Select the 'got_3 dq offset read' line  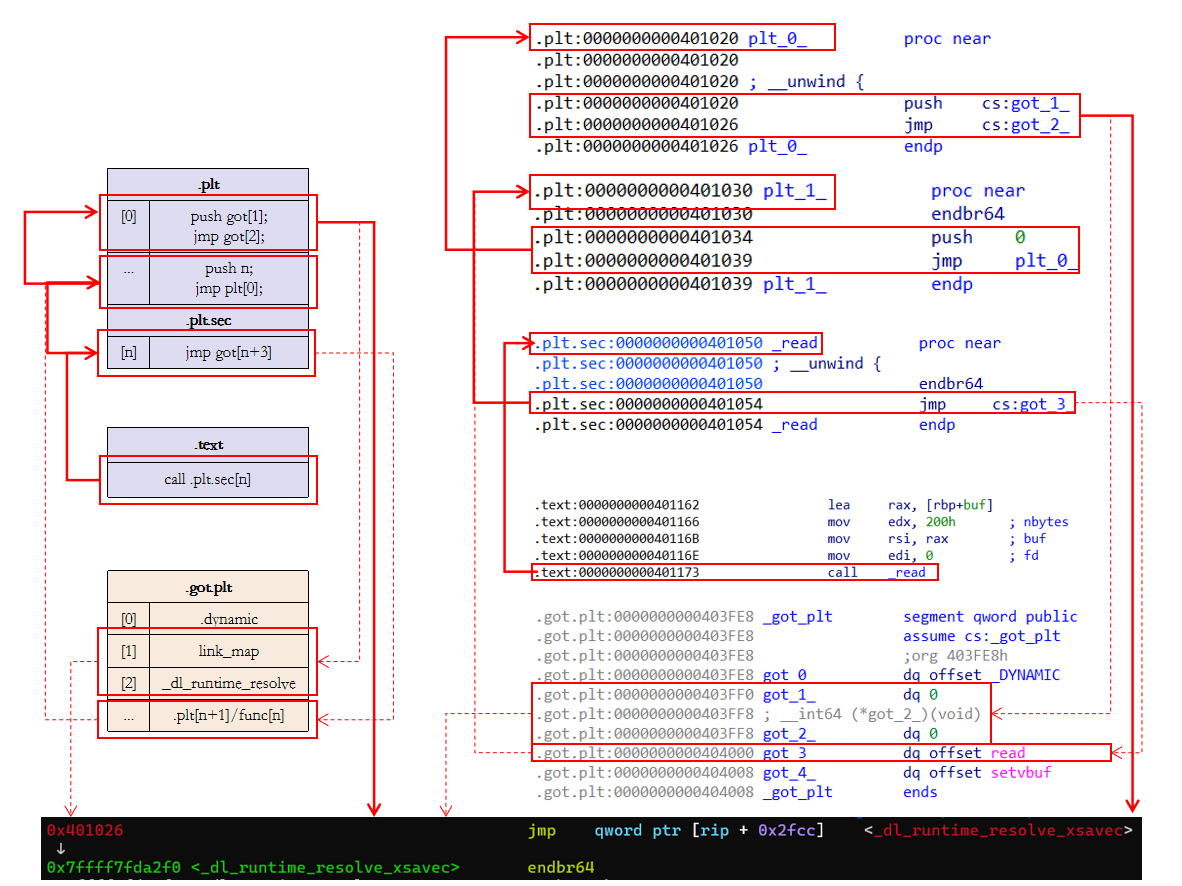click(x=820, y=753)
